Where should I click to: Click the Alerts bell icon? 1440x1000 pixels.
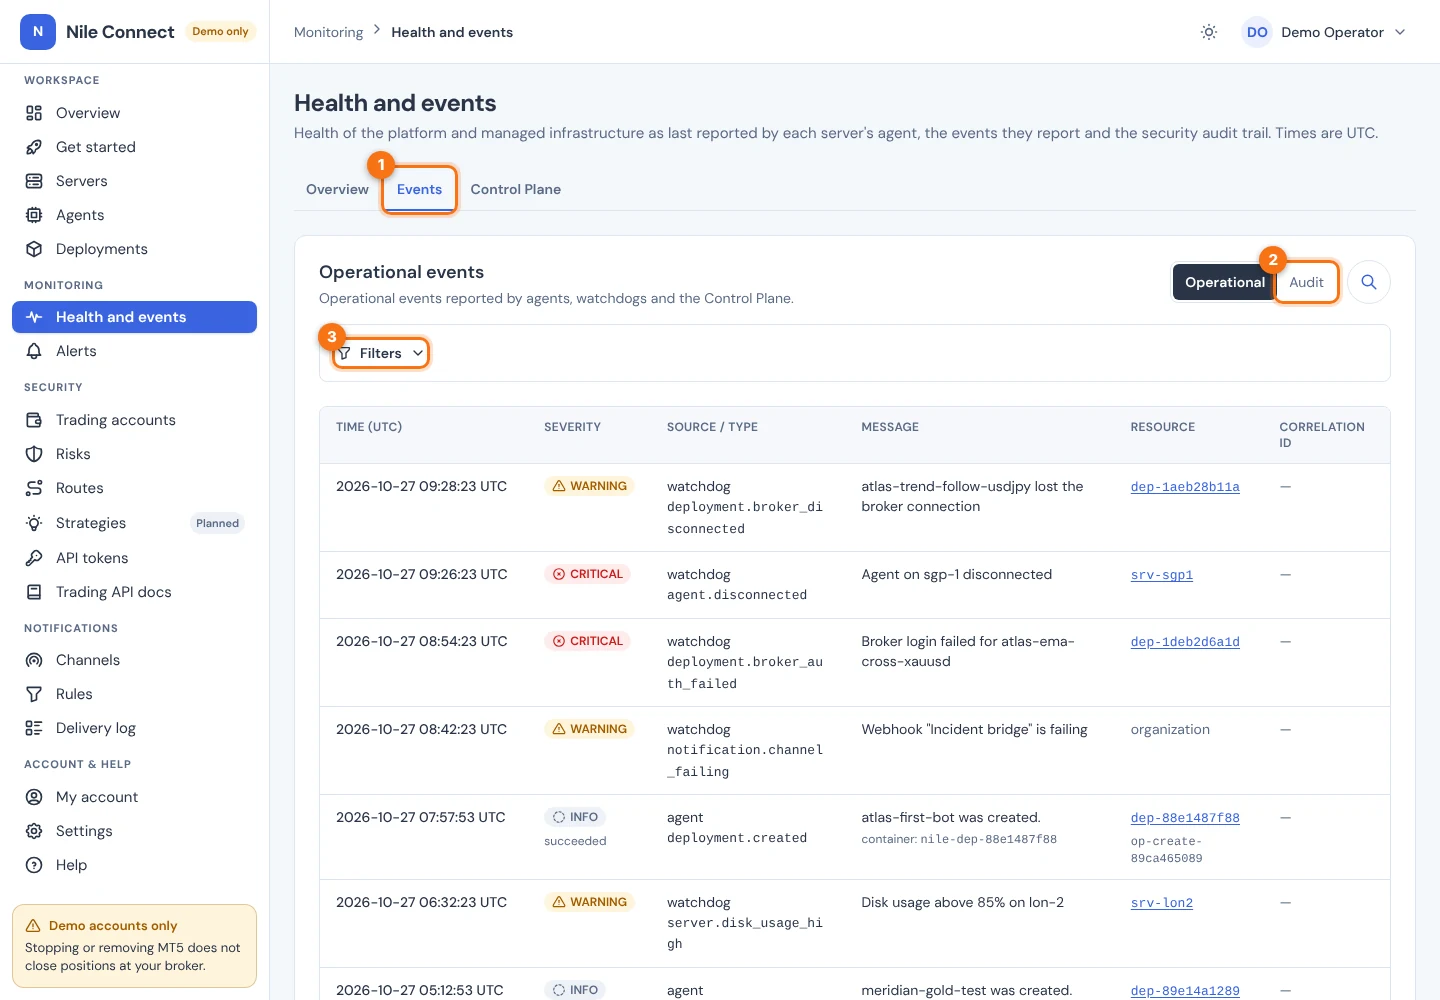34,351
